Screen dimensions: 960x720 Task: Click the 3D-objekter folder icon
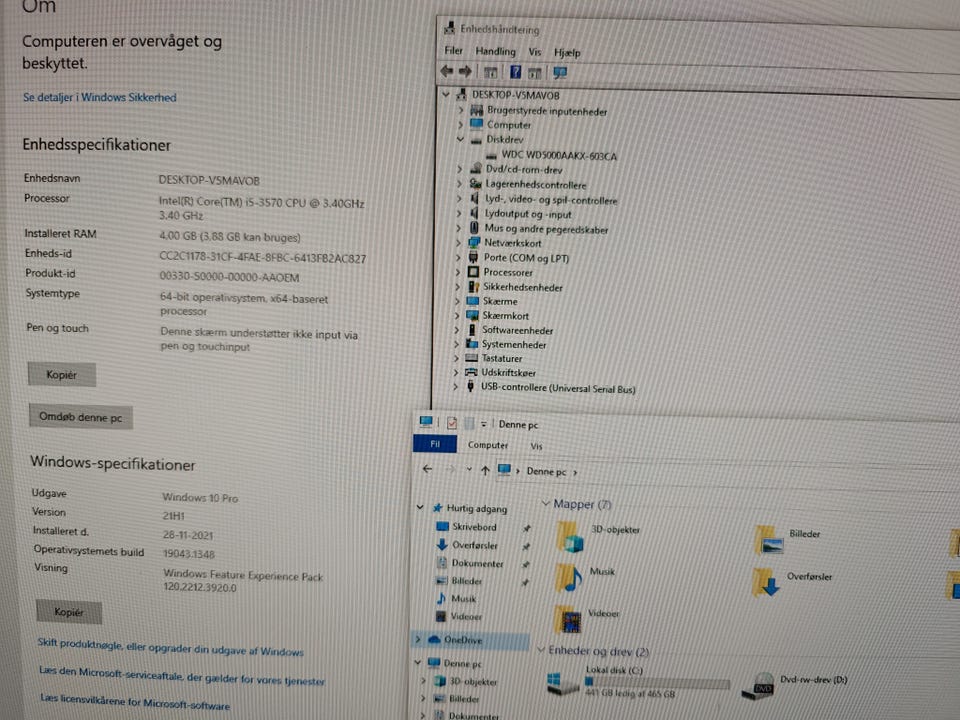tap(570, 537)
